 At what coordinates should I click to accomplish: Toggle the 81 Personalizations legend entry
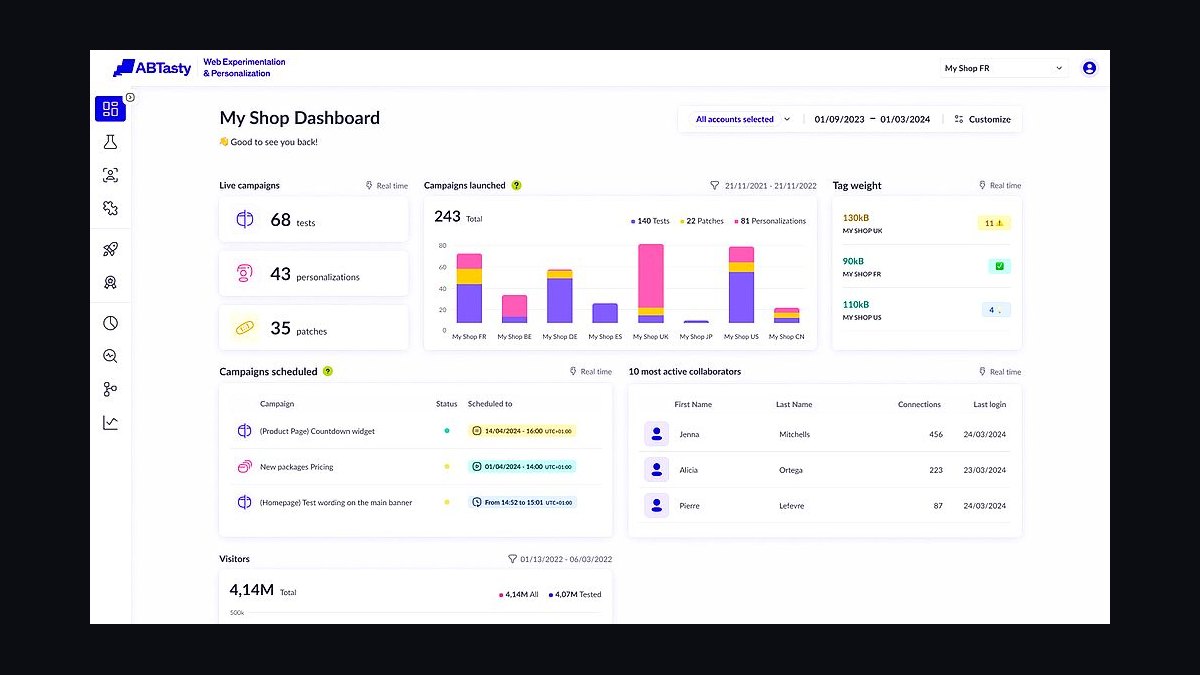pos(770,221)
